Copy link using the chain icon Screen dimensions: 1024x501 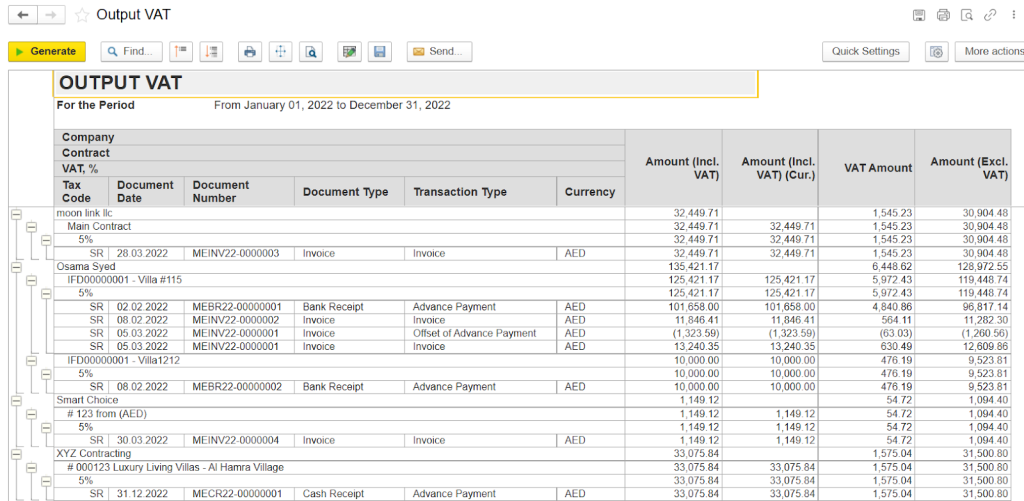click(x=990, y=15)
